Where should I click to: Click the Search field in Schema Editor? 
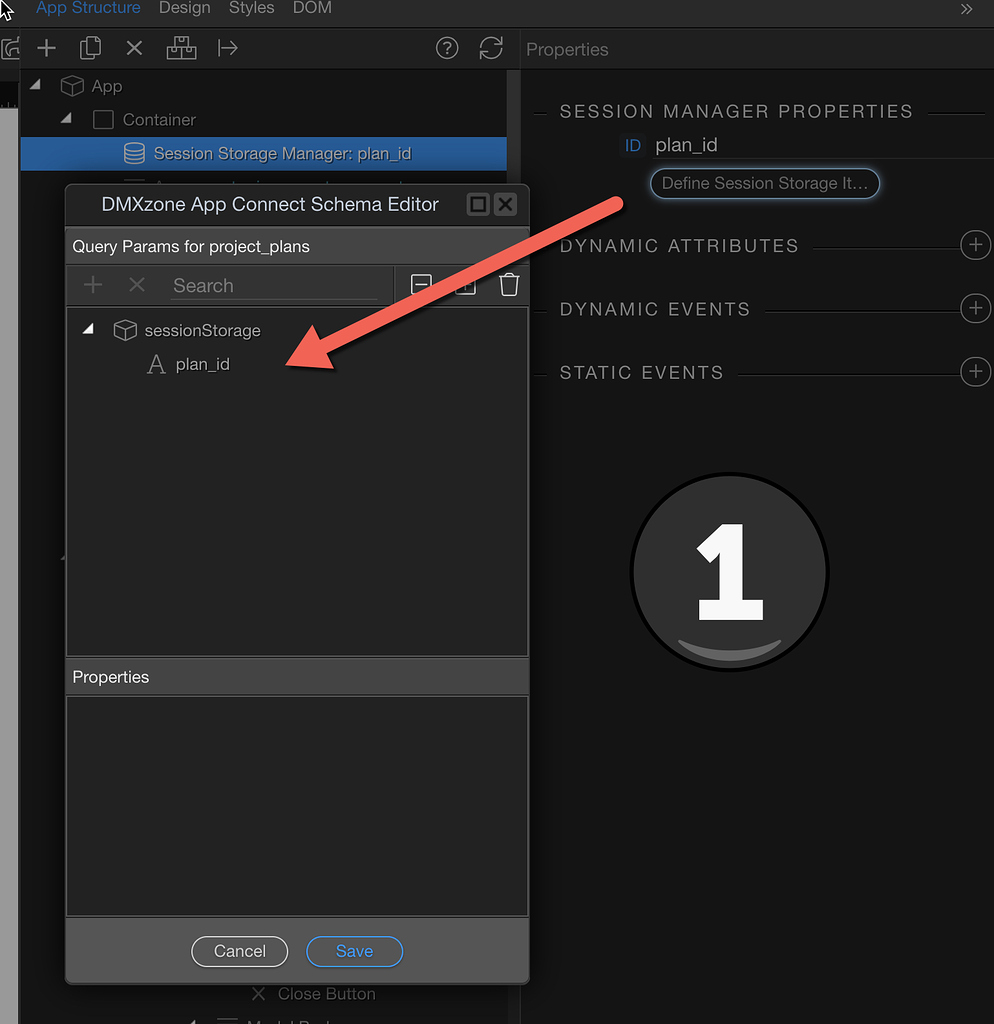pos(274,286)
